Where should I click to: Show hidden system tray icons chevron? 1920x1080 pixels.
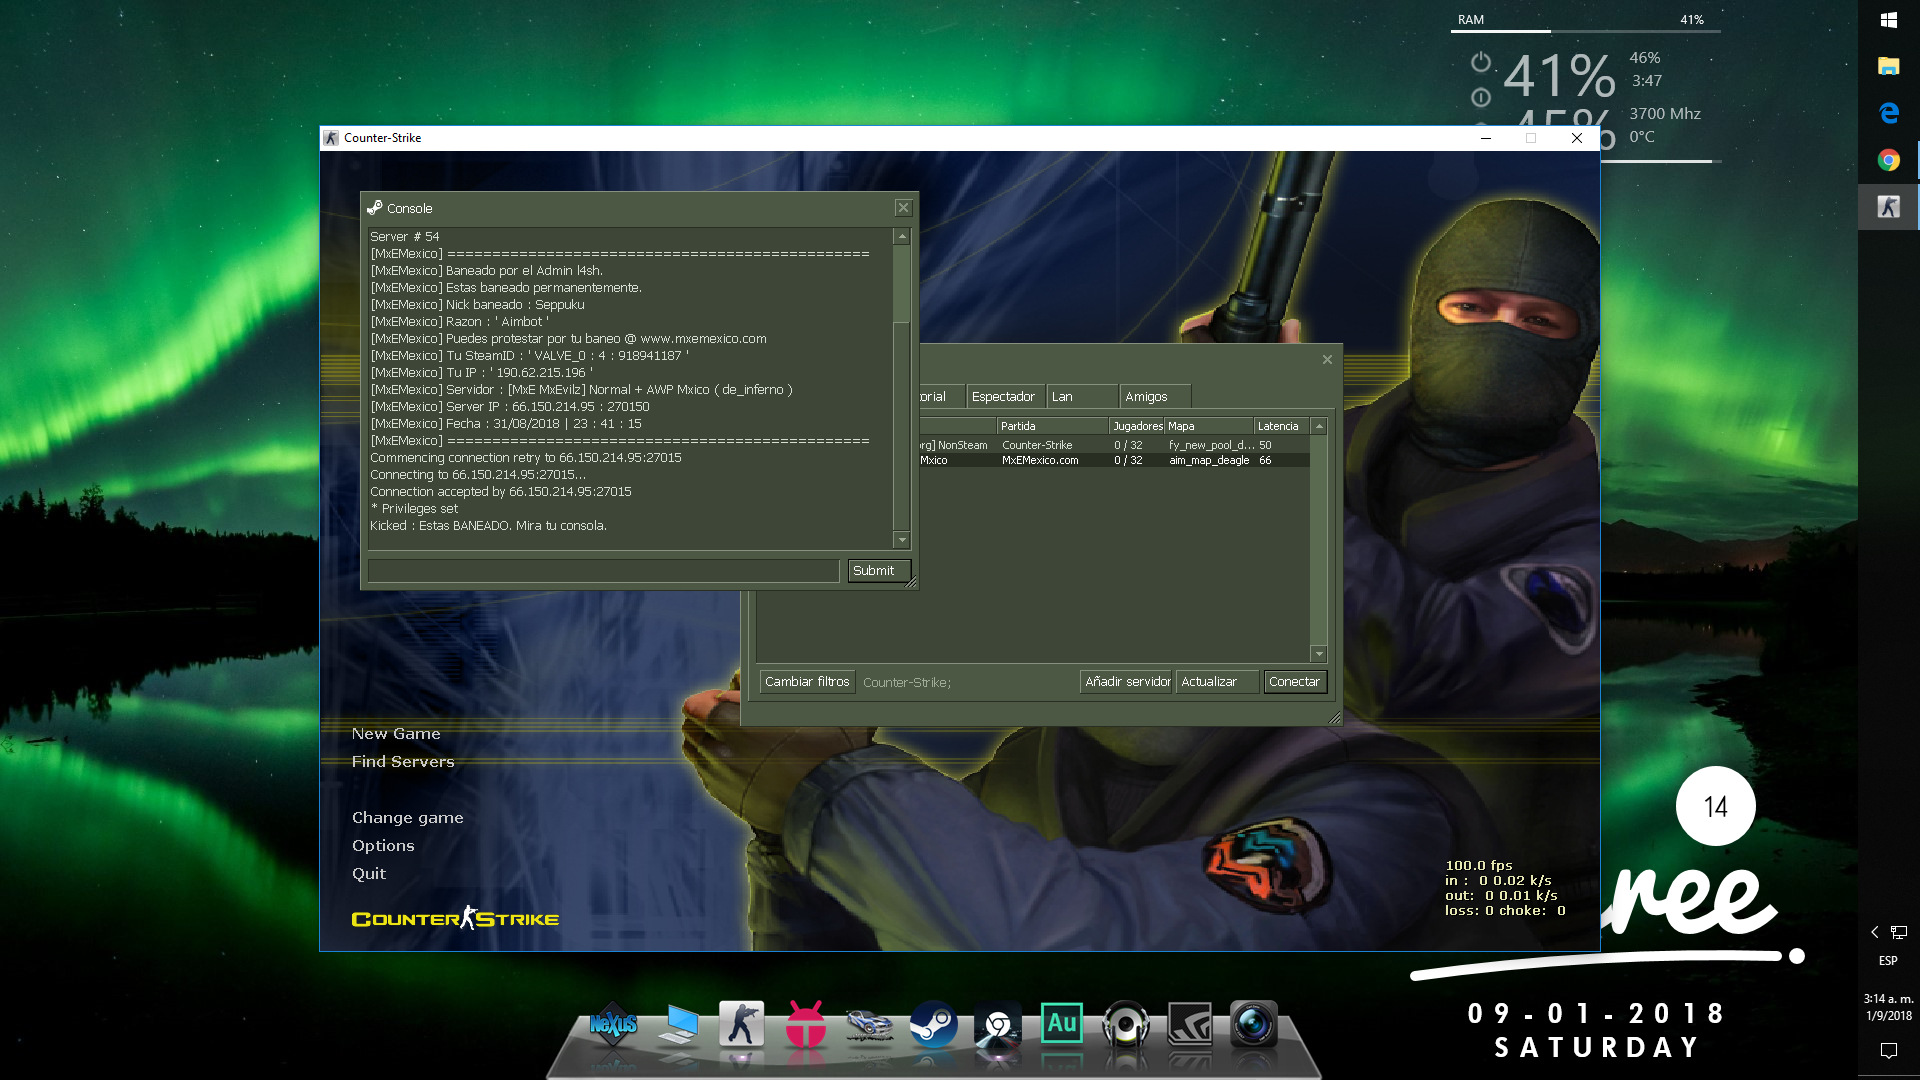1875,932
